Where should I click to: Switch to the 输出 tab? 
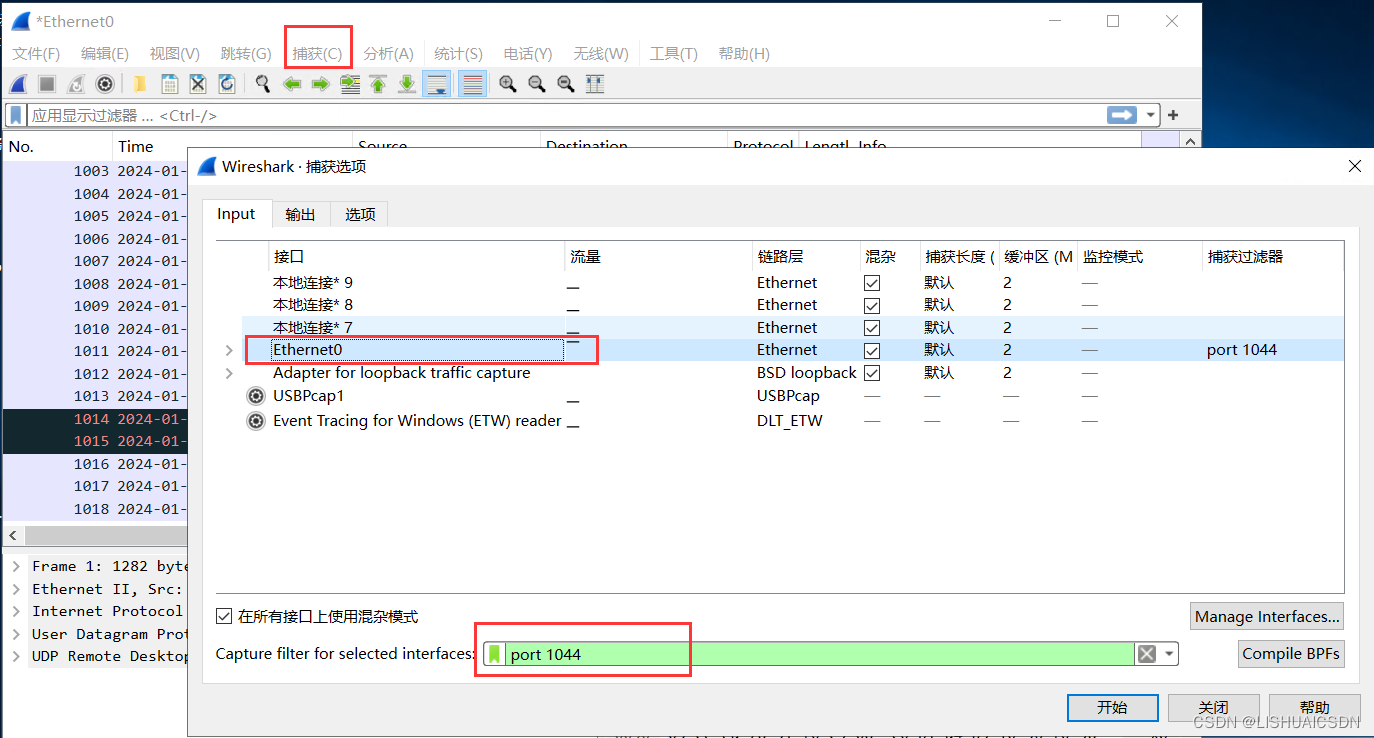click(300, 215)
